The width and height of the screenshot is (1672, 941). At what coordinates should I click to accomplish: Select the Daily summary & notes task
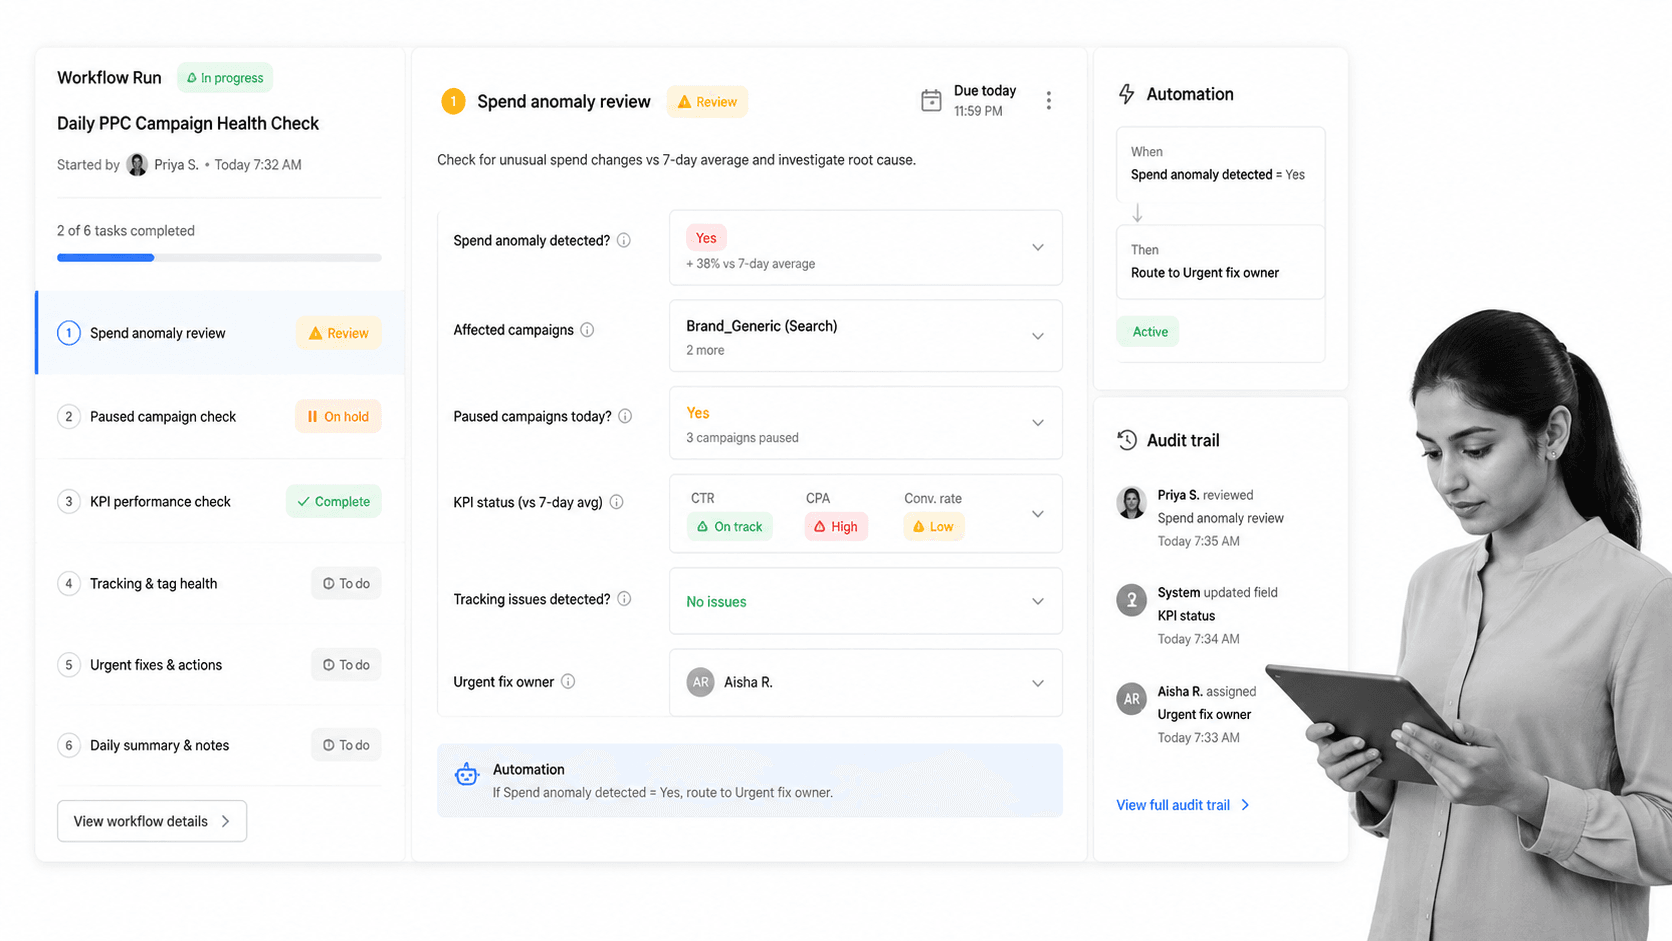click(220, 745)
